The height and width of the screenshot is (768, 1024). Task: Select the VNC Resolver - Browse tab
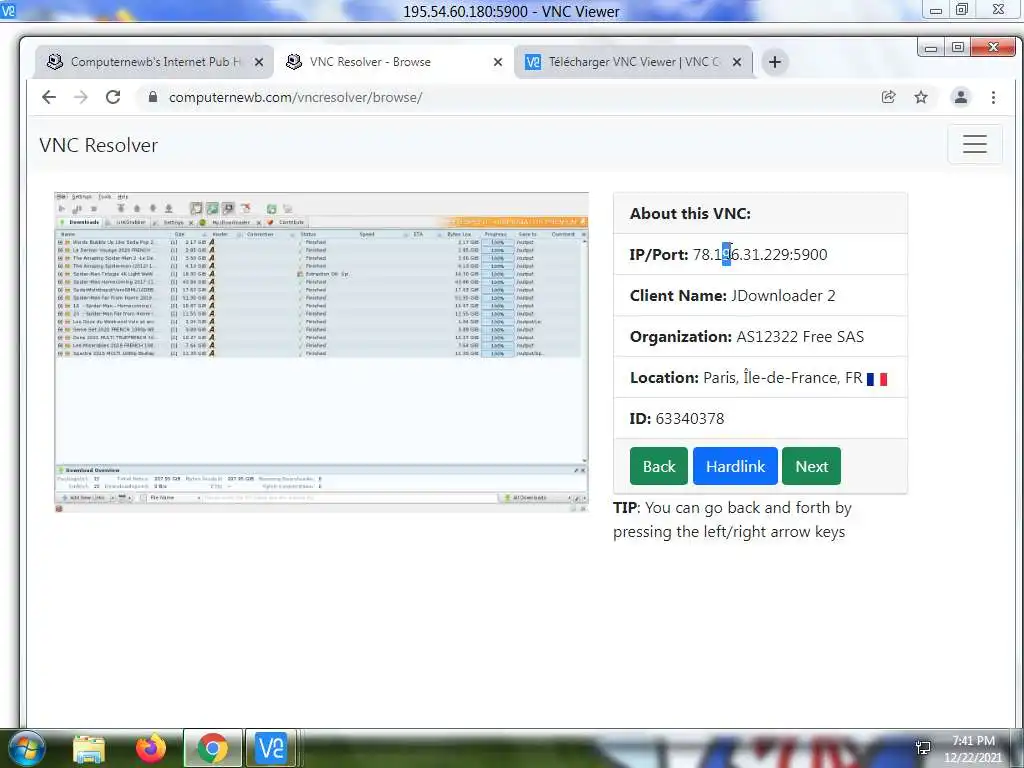(x=394, y=62)
